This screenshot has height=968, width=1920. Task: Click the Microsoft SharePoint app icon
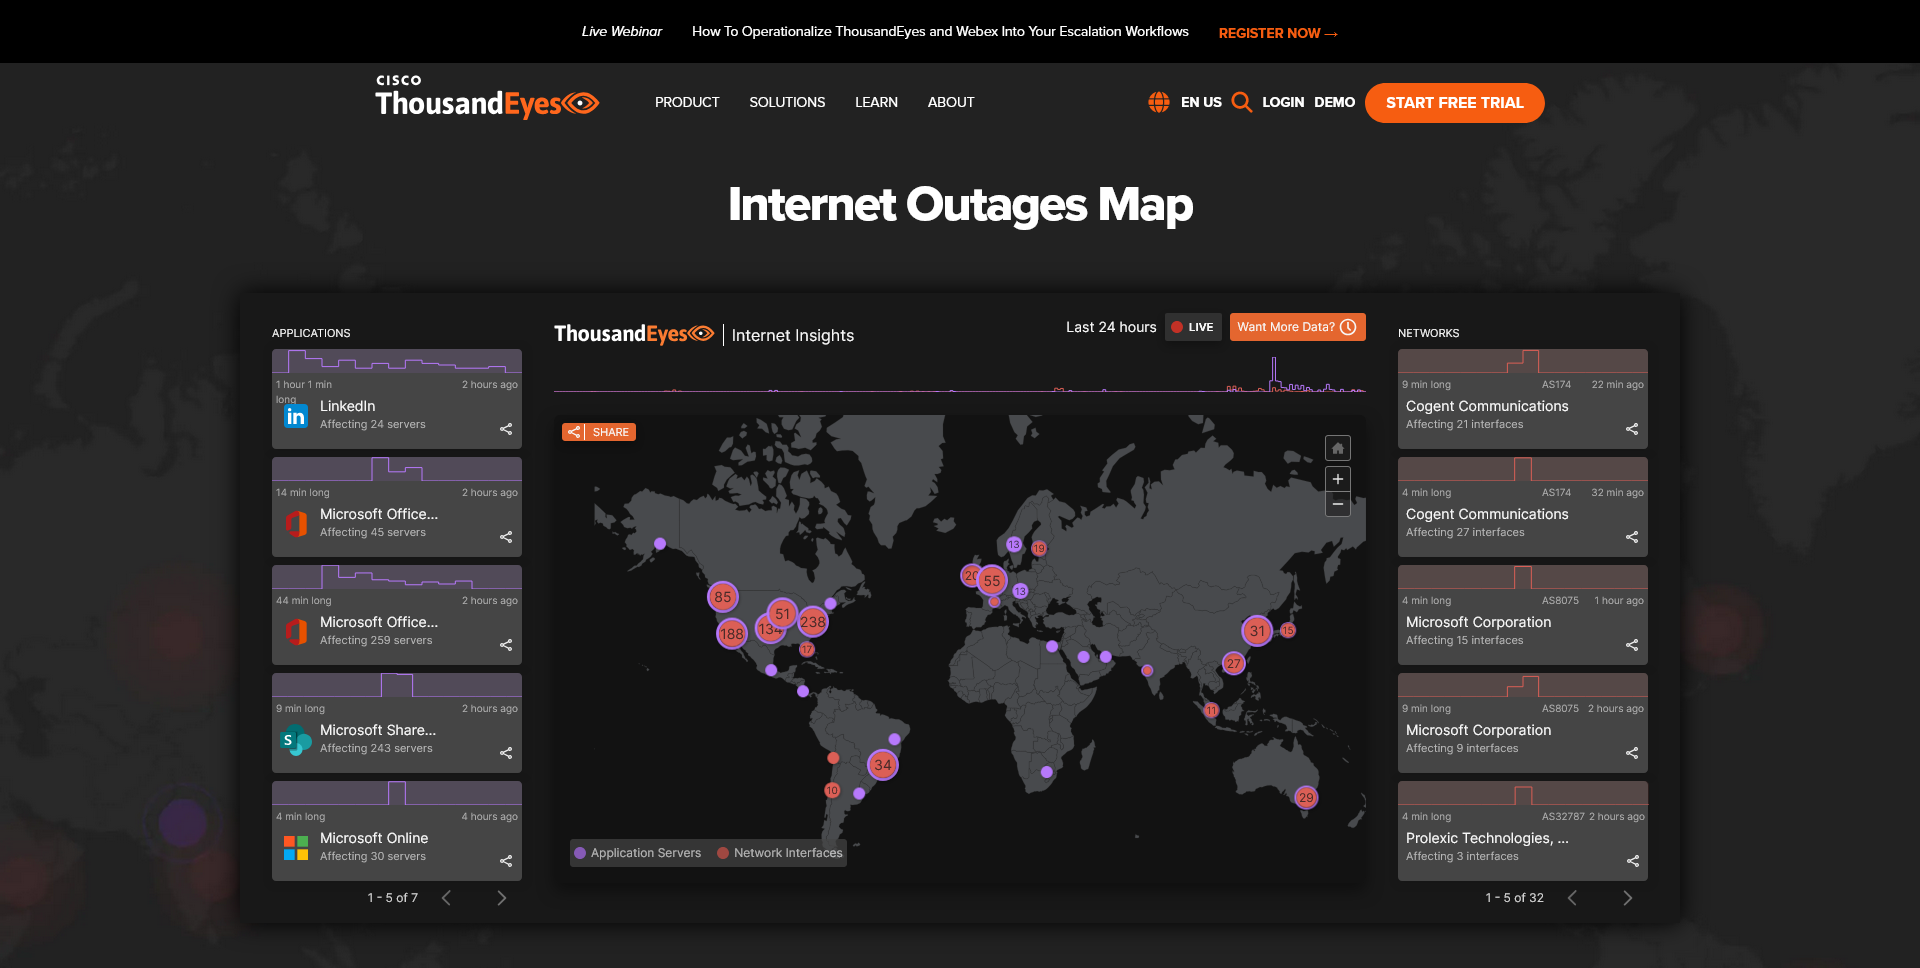(x=296, y=740)
